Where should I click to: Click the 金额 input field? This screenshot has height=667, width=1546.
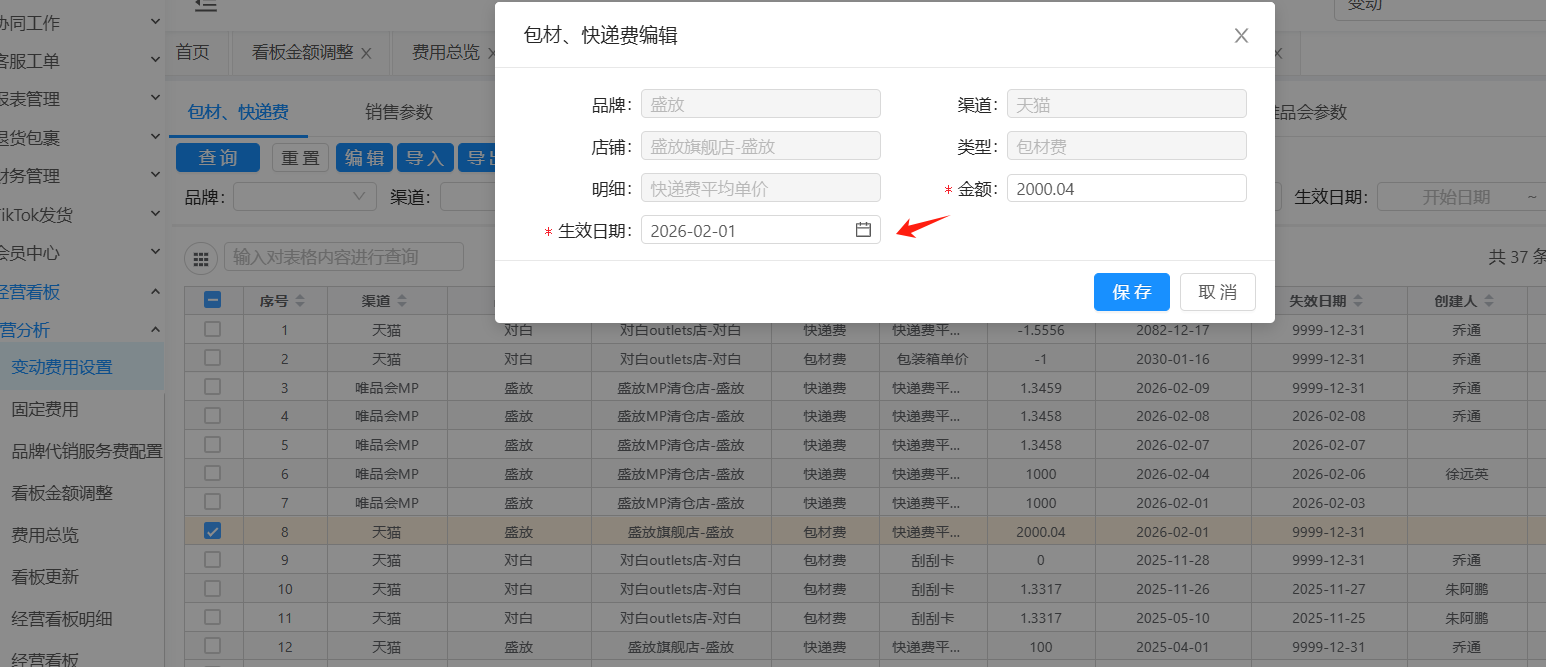1126,188
